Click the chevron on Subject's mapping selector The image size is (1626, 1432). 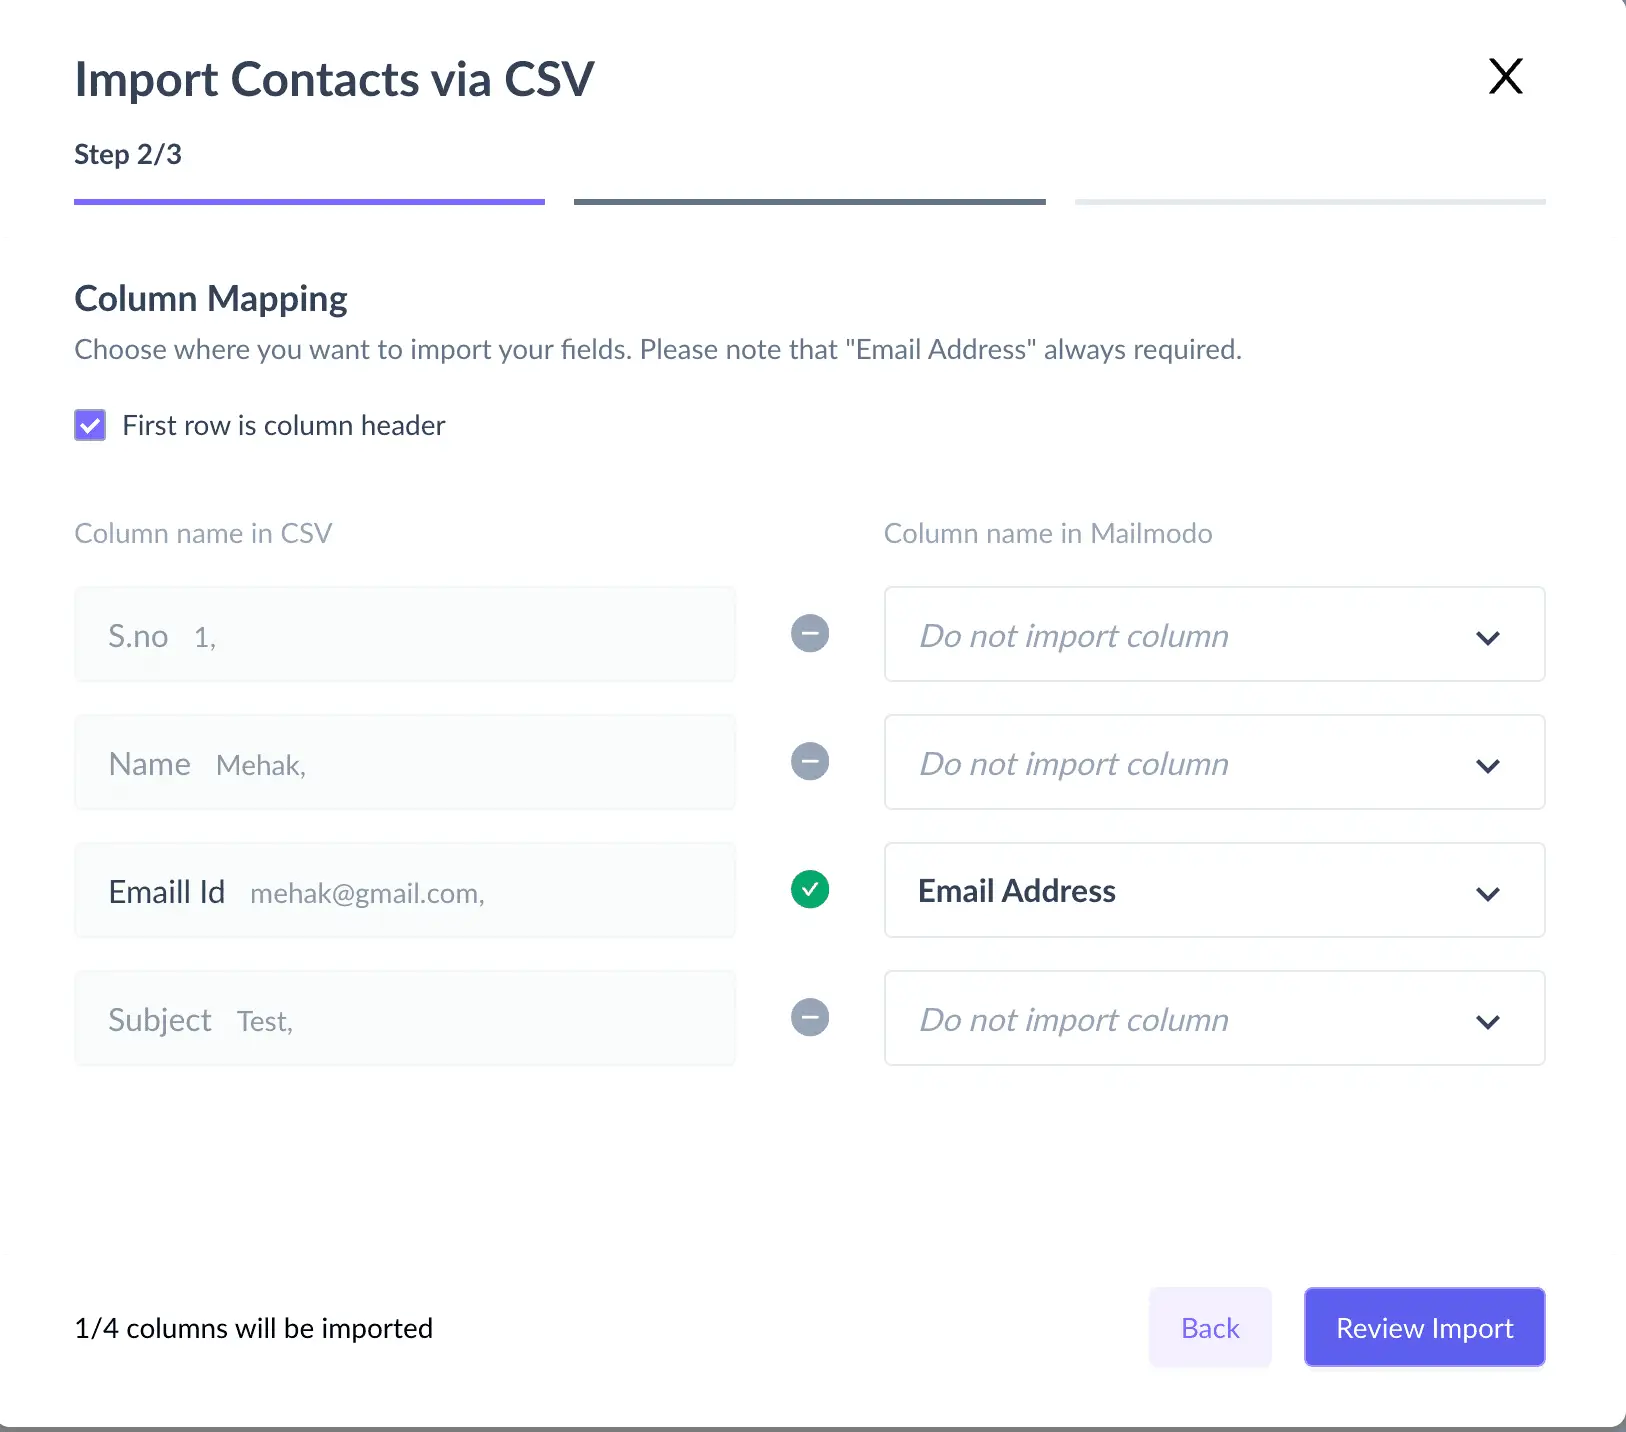[x=1487, y=1022]
